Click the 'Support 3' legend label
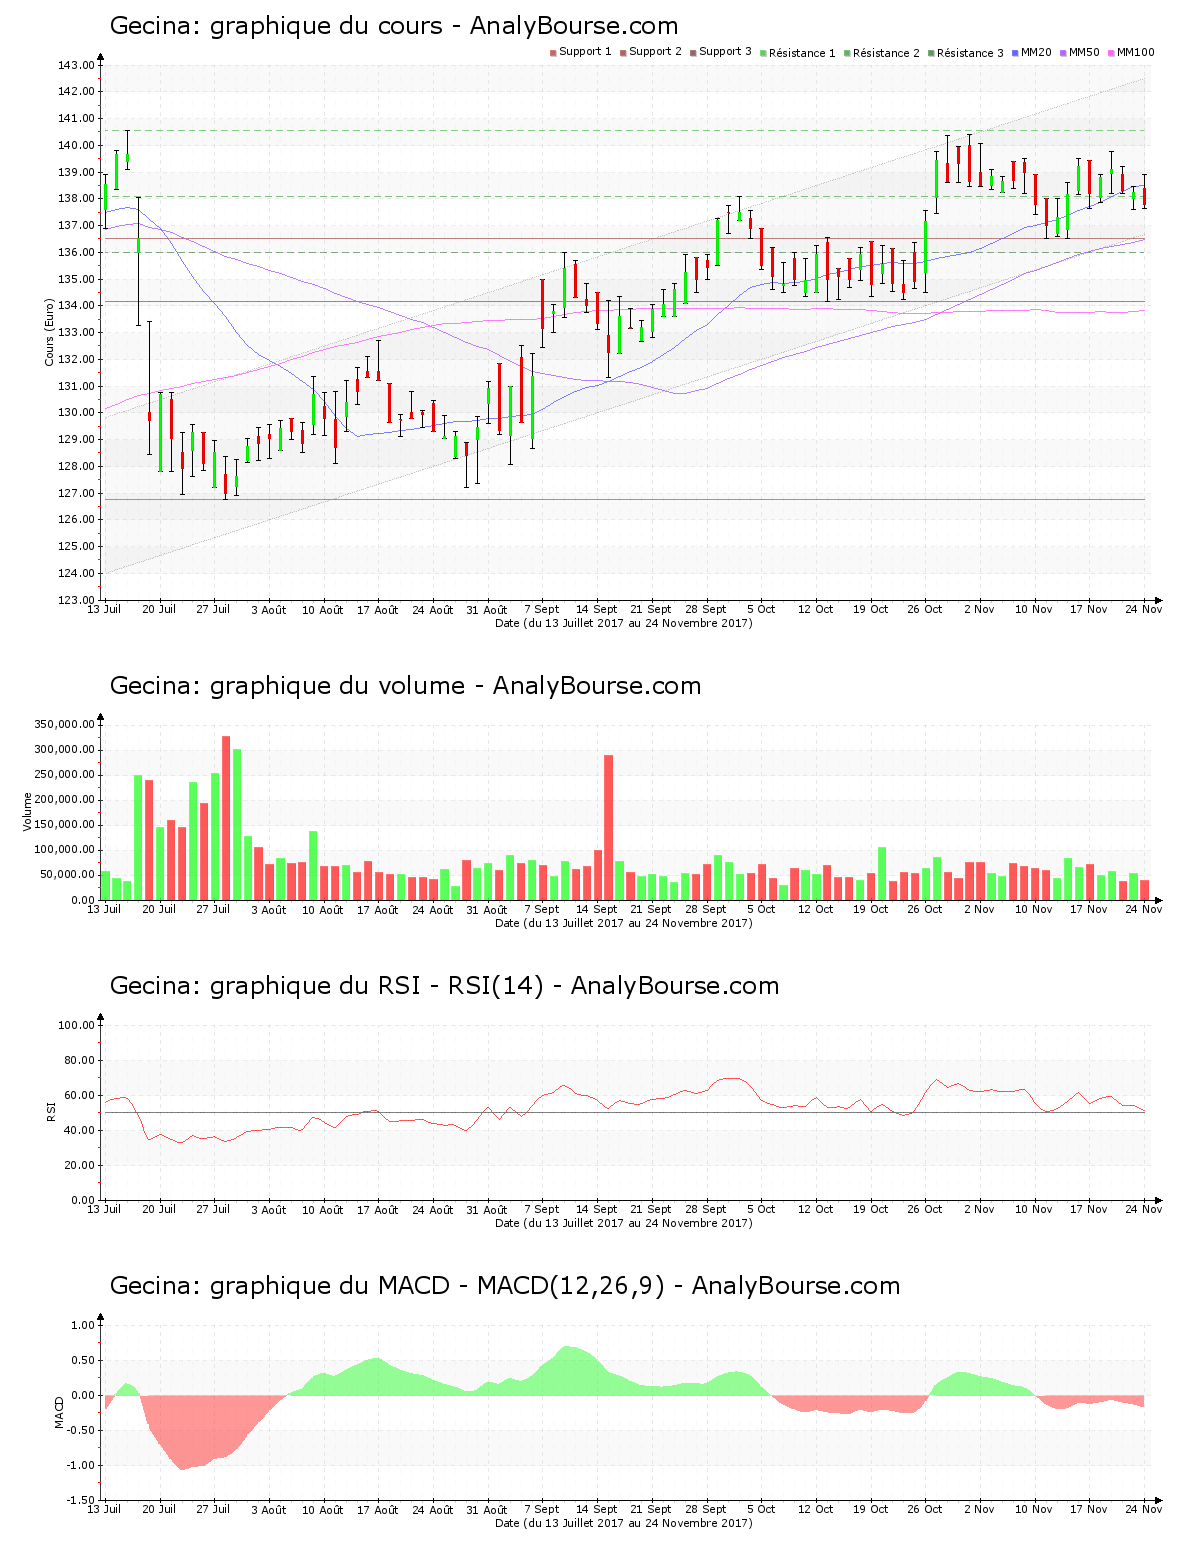Viewport: 1200px width, 1550px height. click(725, 52)
